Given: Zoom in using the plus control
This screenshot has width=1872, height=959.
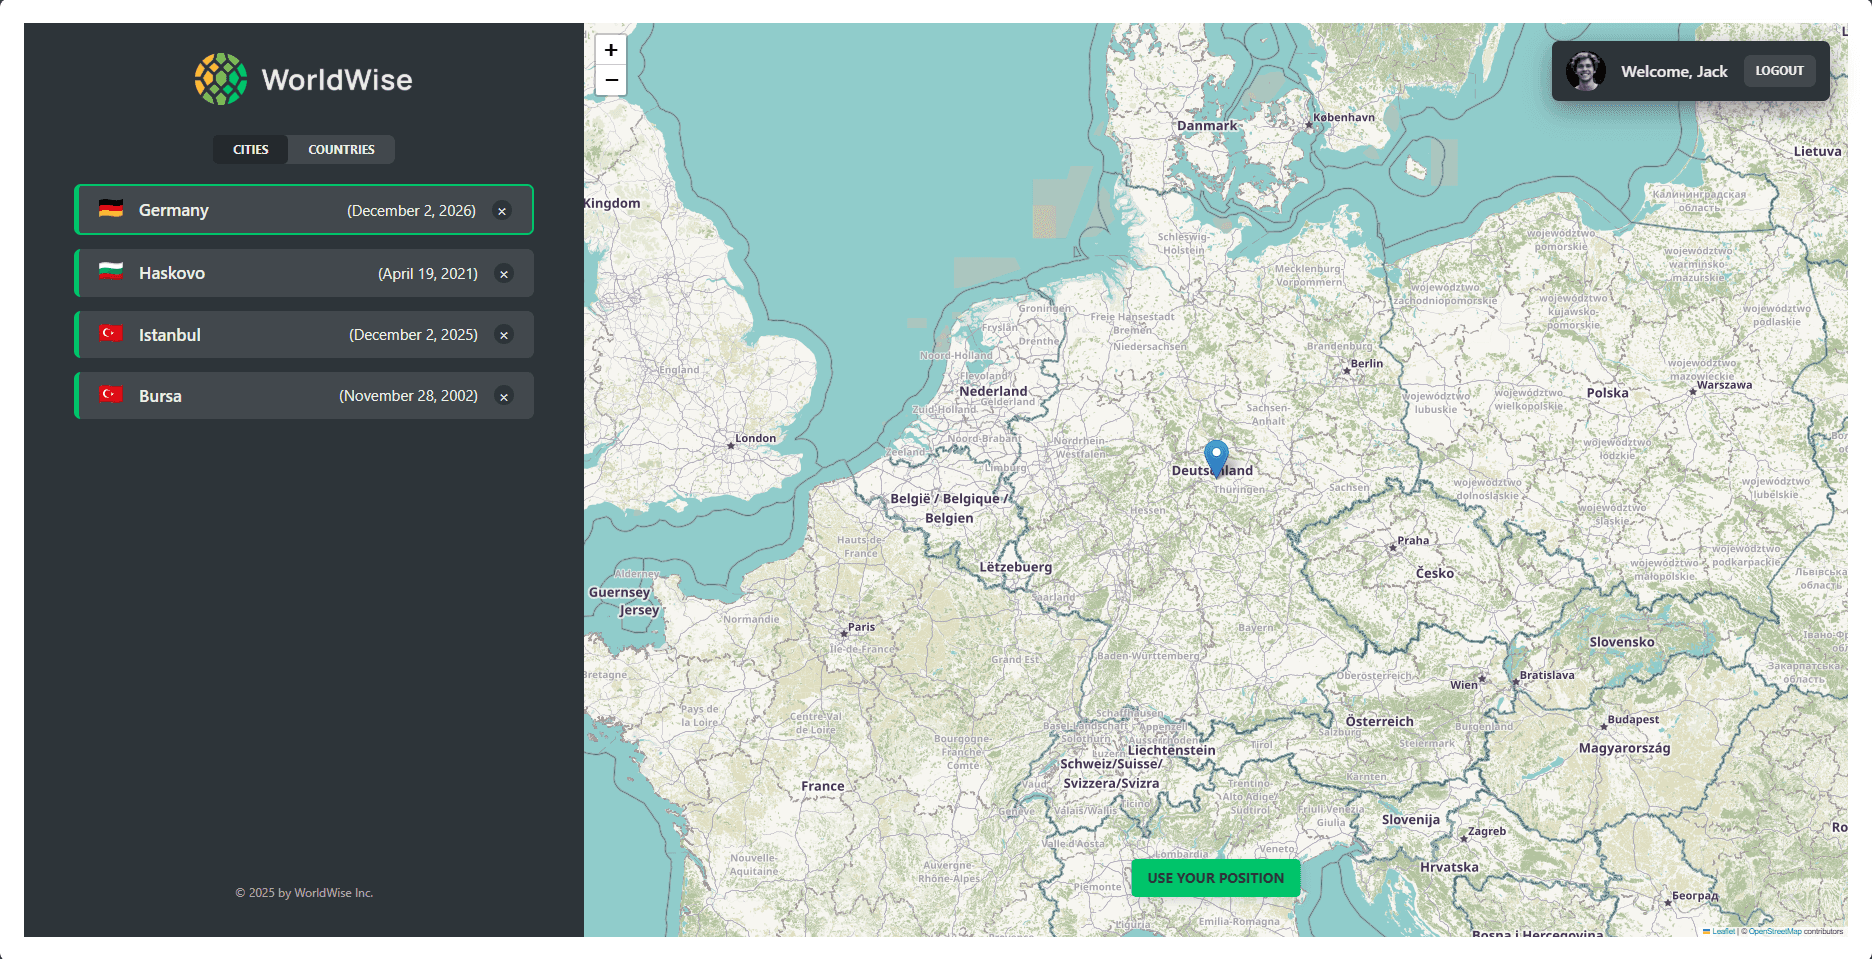Looking at the screenshot, I should [x=610, y=49].
